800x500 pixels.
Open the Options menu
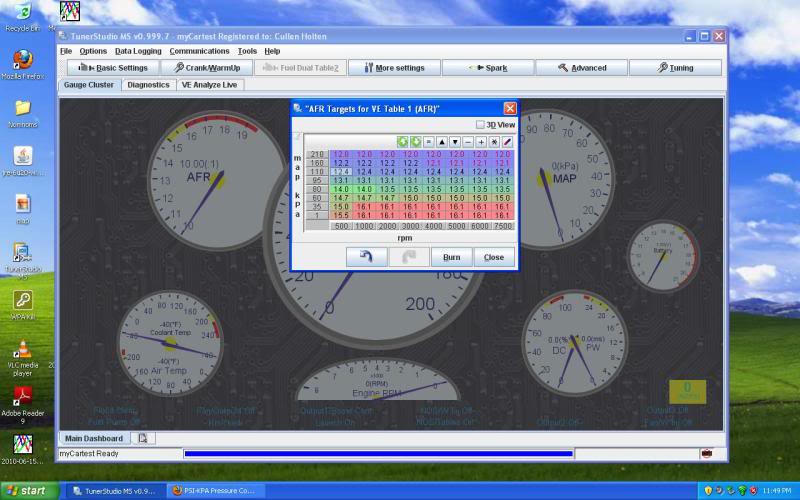click(93, 51)
